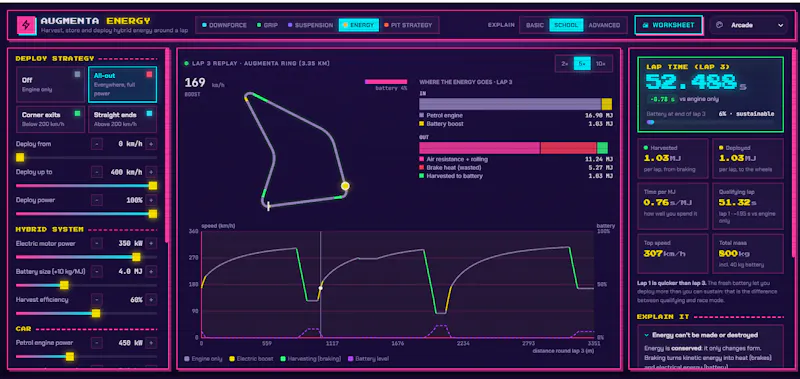Viewport: 800px width, 379px height.
Task: Set replay speed to 2x
Action: coord(565,64)
